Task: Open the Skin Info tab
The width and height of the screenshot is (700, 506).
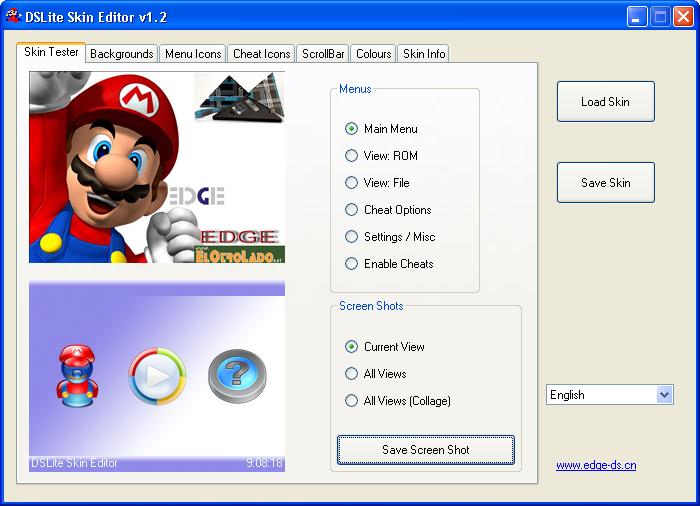Action: coord(424,54)
